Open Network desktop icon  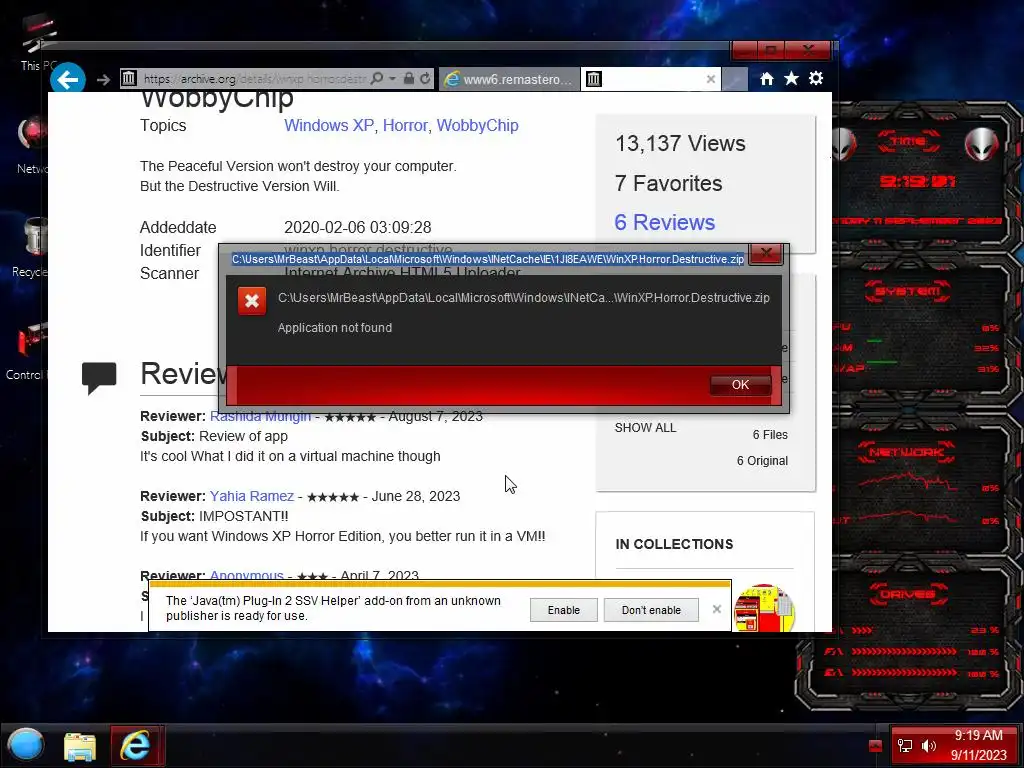[x=31, y=145]
